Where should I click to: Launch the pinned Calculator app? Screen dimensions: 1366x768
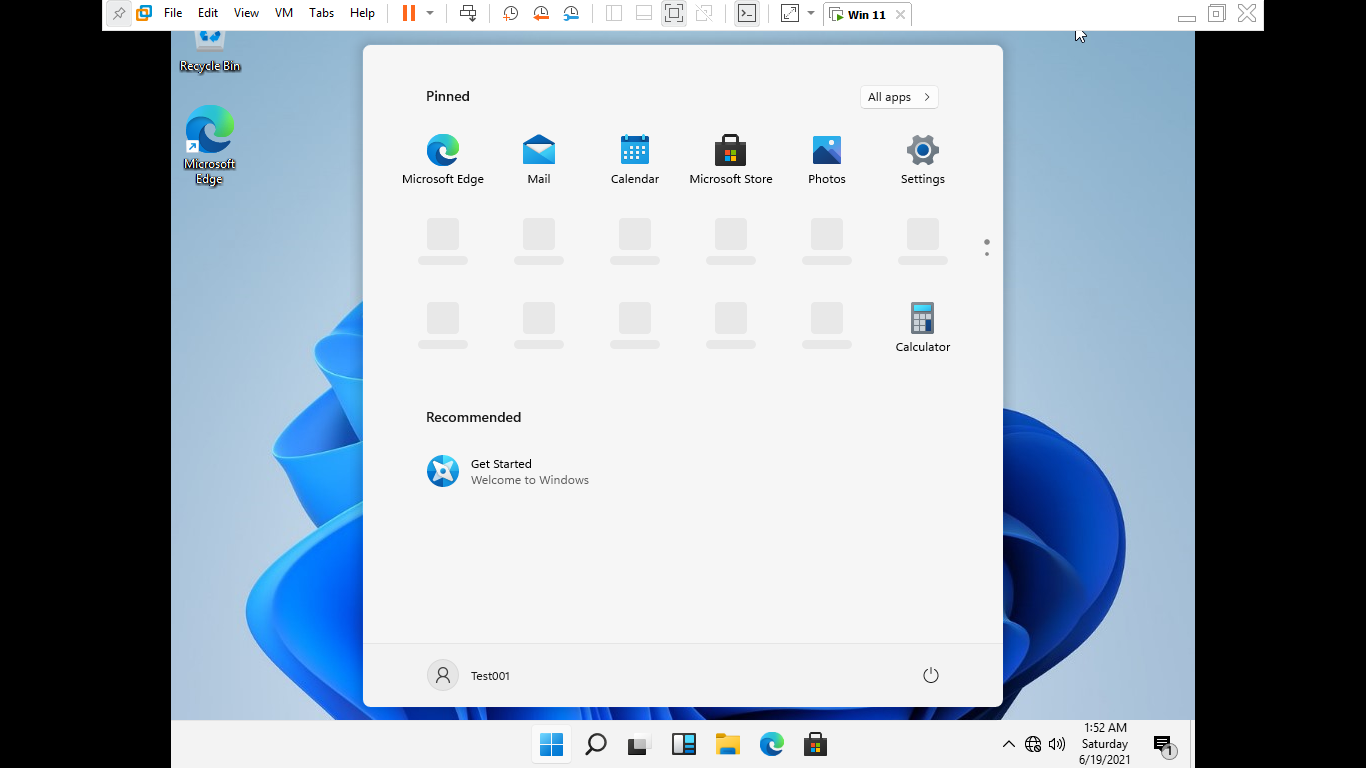pyautogui.click(x=923, y=328)
